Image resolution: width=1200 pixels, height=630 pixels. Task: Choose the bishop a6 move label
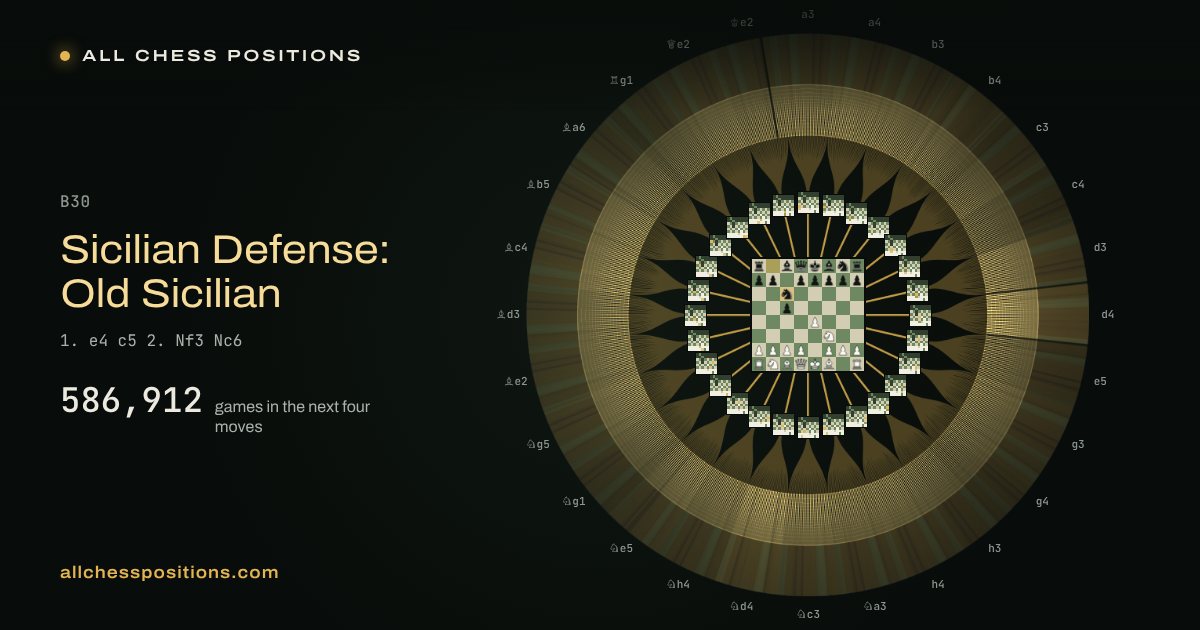point(574,127)
